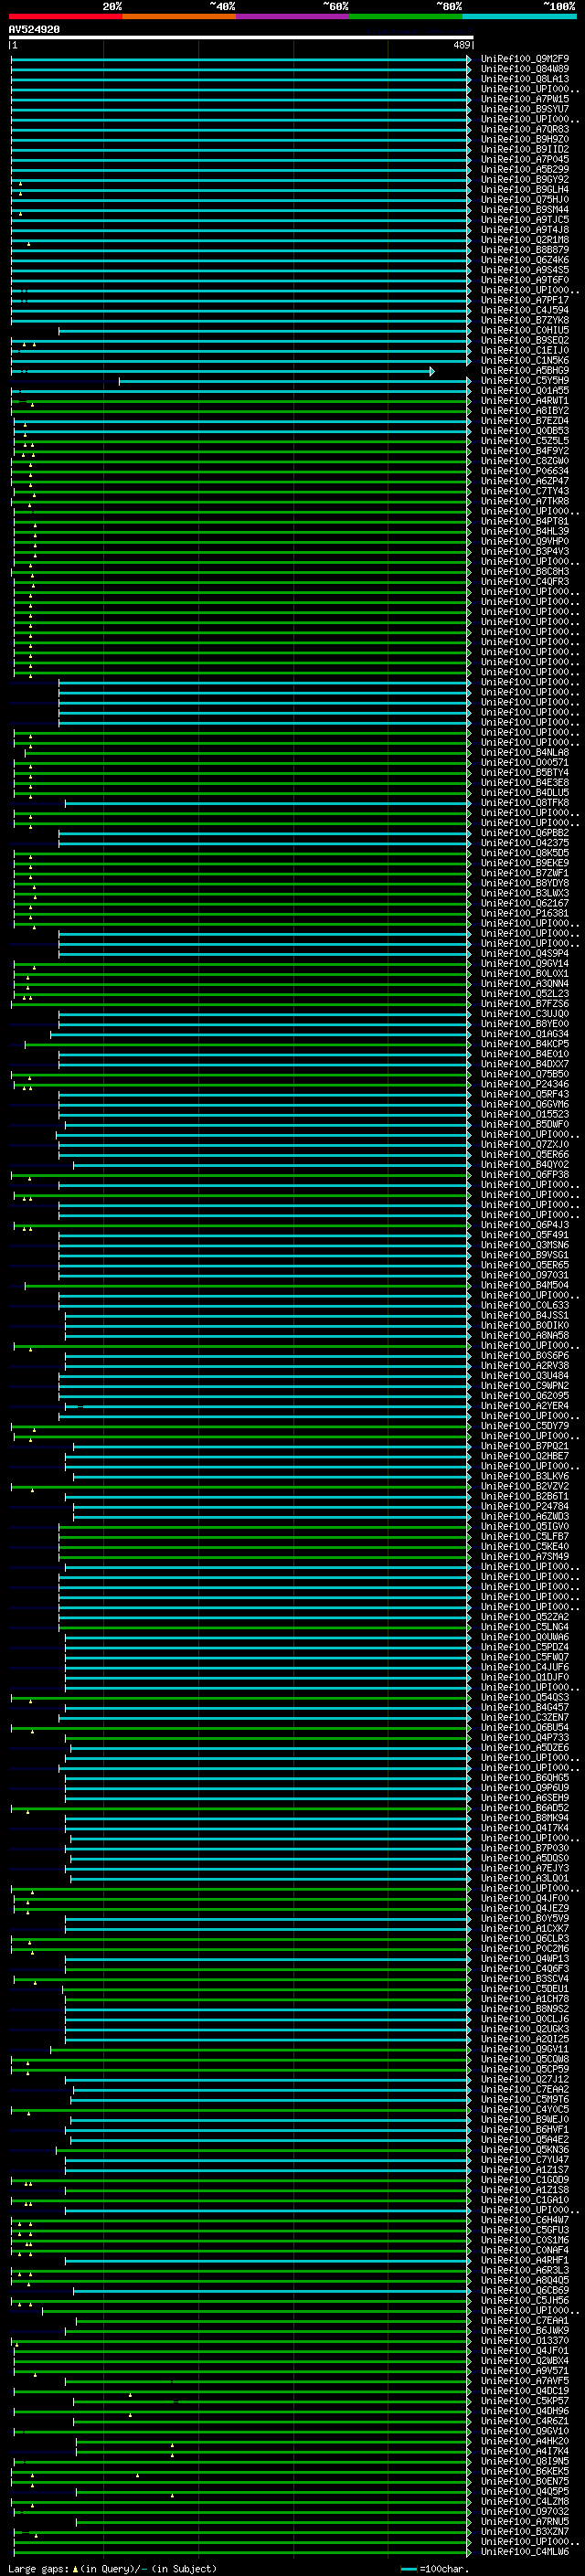The image size is (585, 2576).
Task: Click the UniRef100_Q8TFK8 label
Action: pyautogui.click(x=525, y=802)
